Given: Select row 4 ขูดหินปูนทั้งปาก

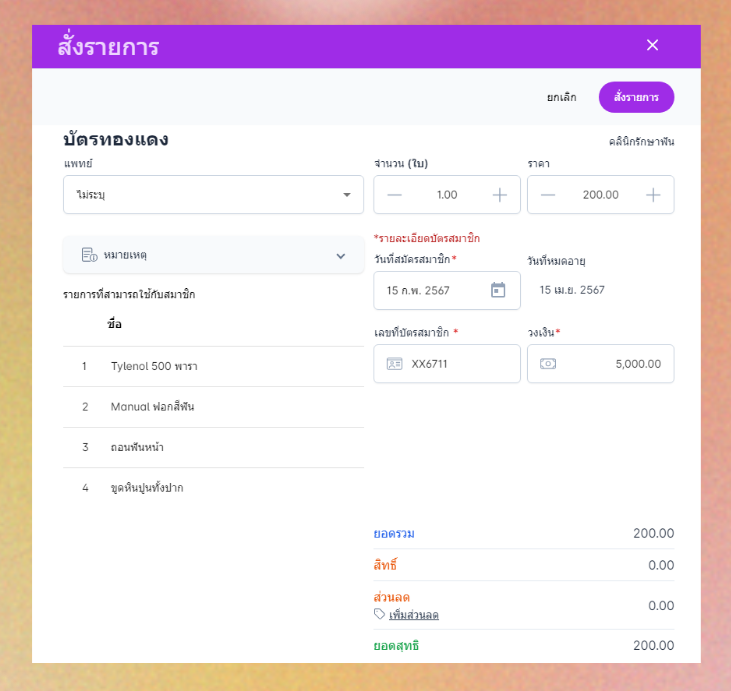Looking at the screenshot, I should (214, 488).
